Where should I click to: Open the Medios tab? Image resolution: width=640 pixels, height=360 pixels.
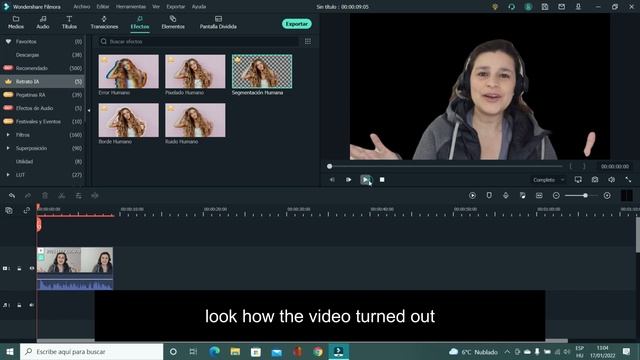[16, 22]
